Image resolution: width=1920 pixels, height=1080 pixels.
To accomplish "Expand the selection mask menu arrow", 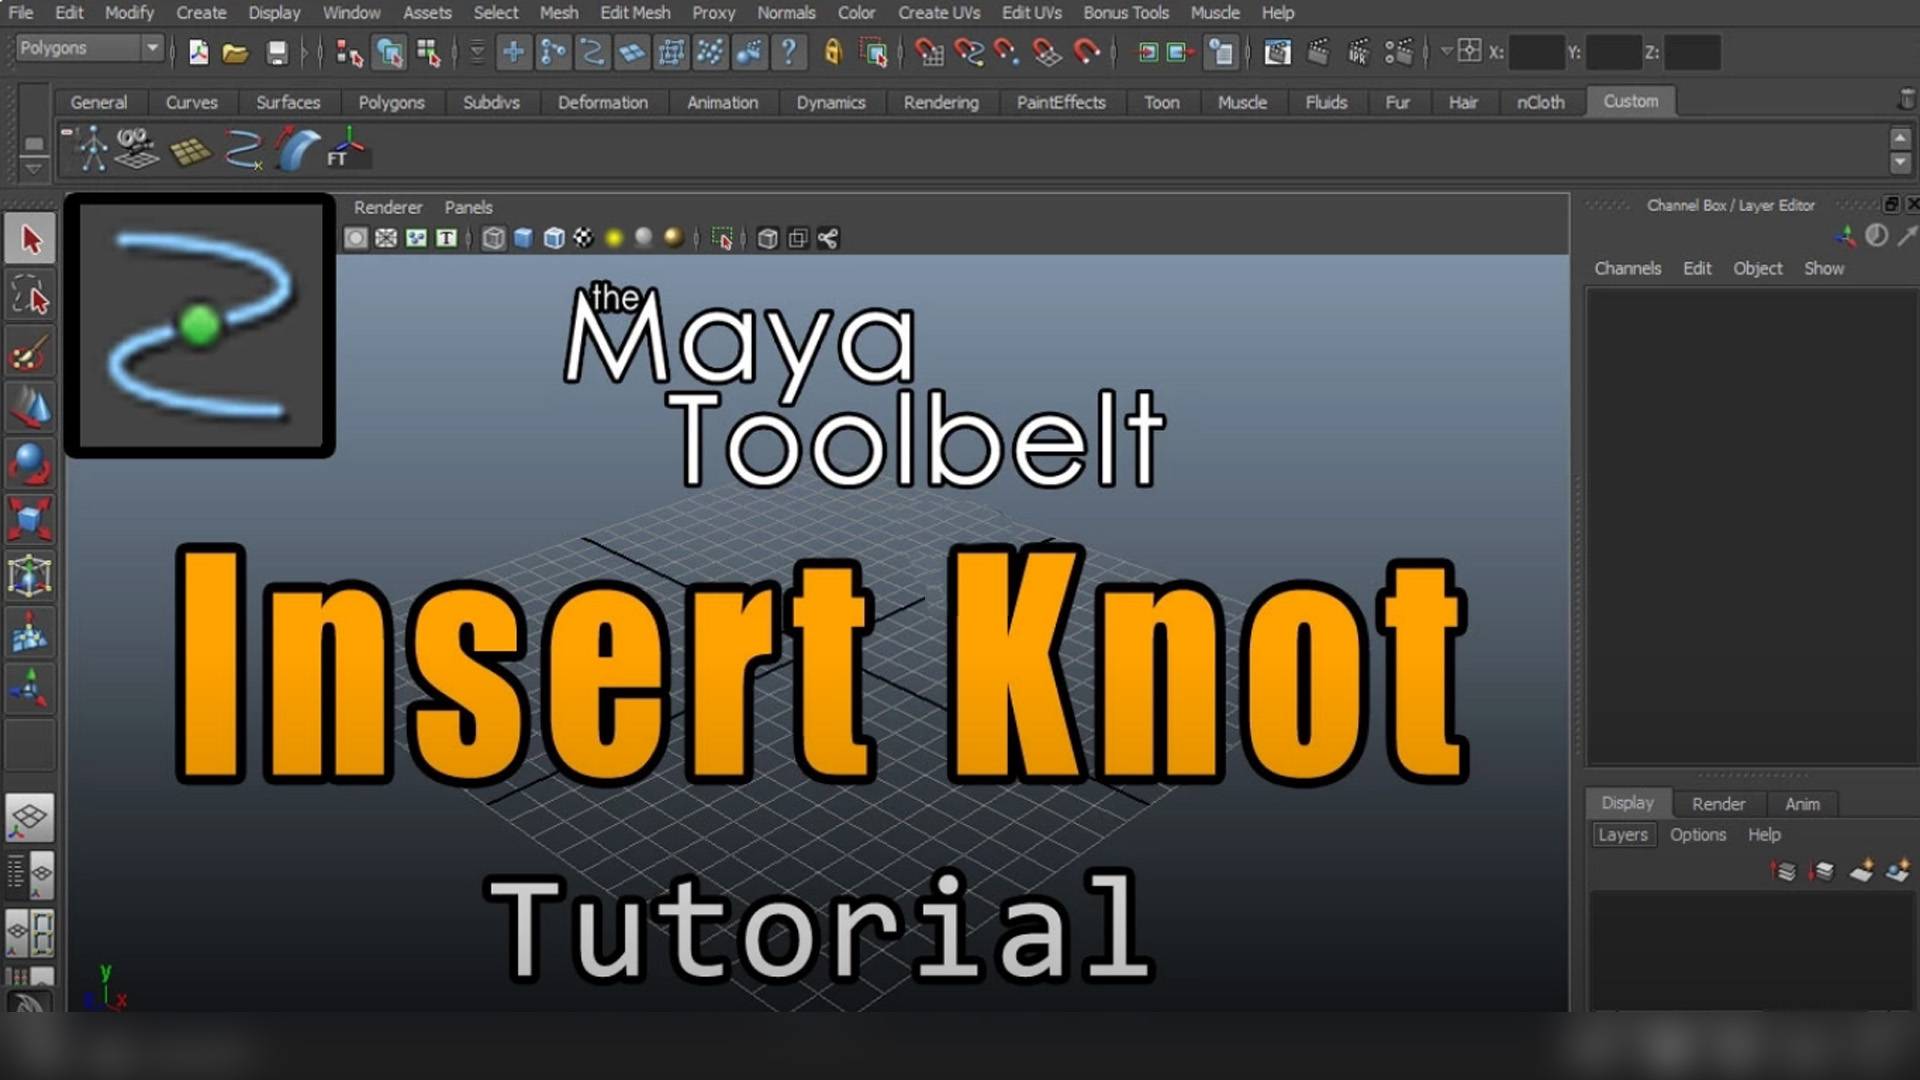I will pos(477,52).
